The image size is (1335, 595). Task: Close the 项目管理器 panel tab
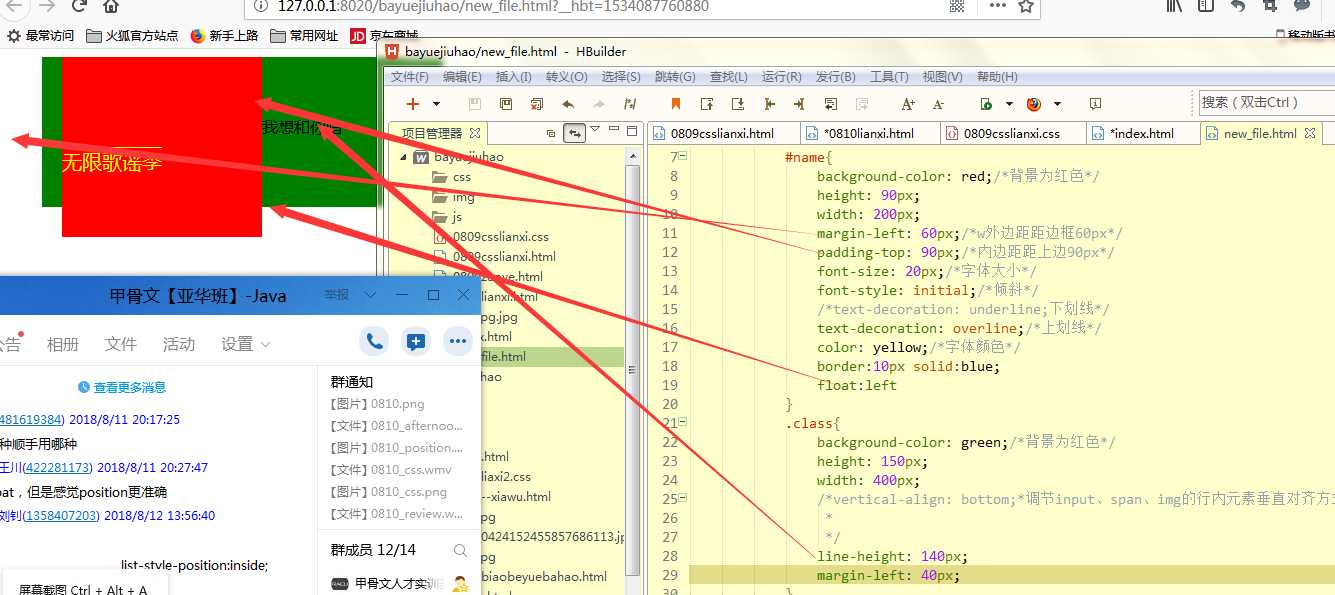pos(475,132)
